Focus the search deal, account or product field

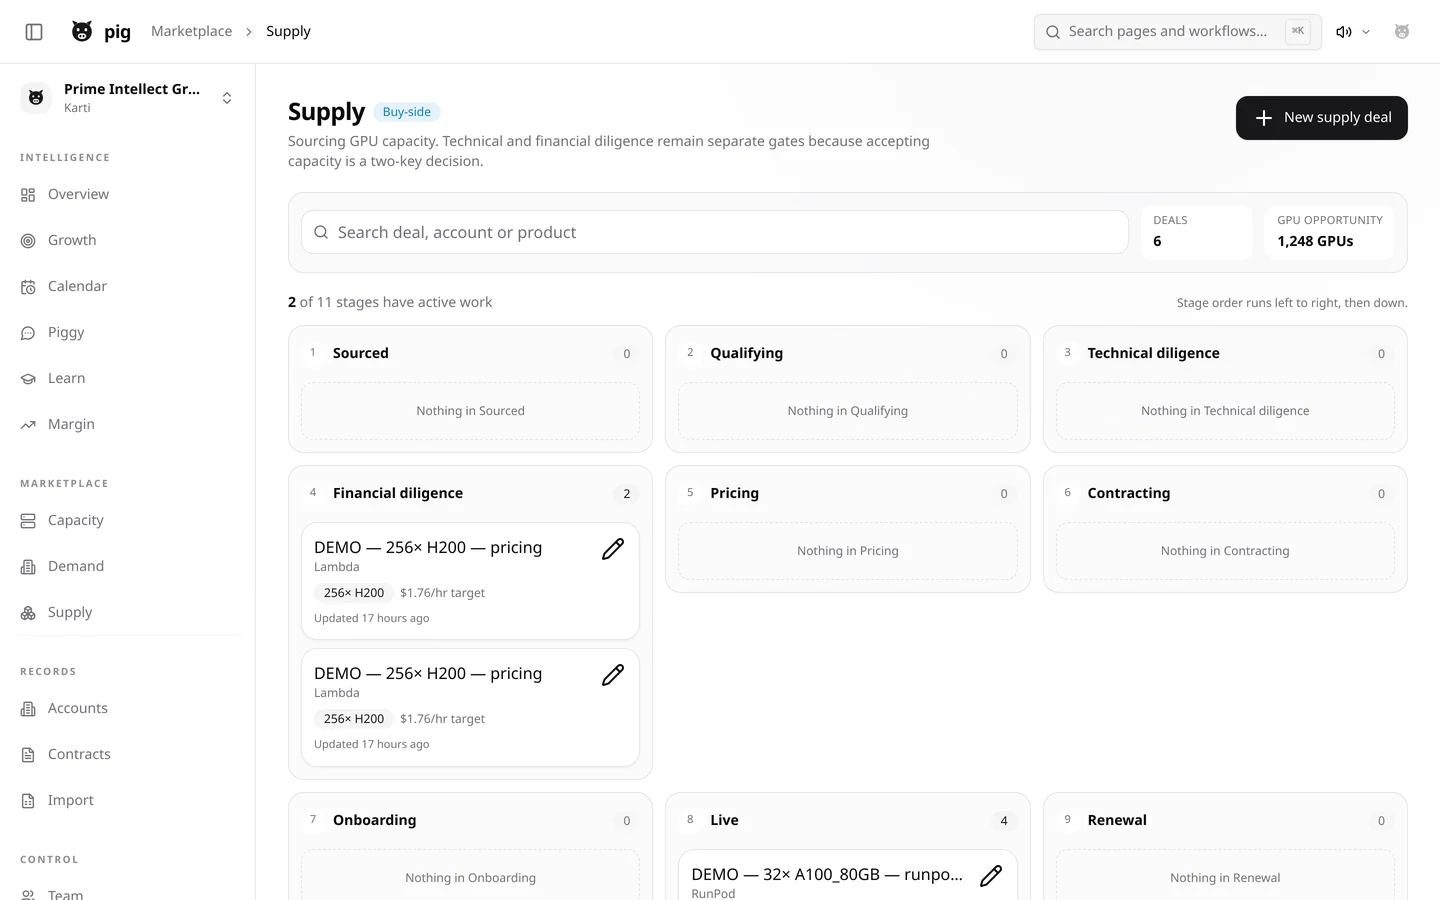[714, 232]
